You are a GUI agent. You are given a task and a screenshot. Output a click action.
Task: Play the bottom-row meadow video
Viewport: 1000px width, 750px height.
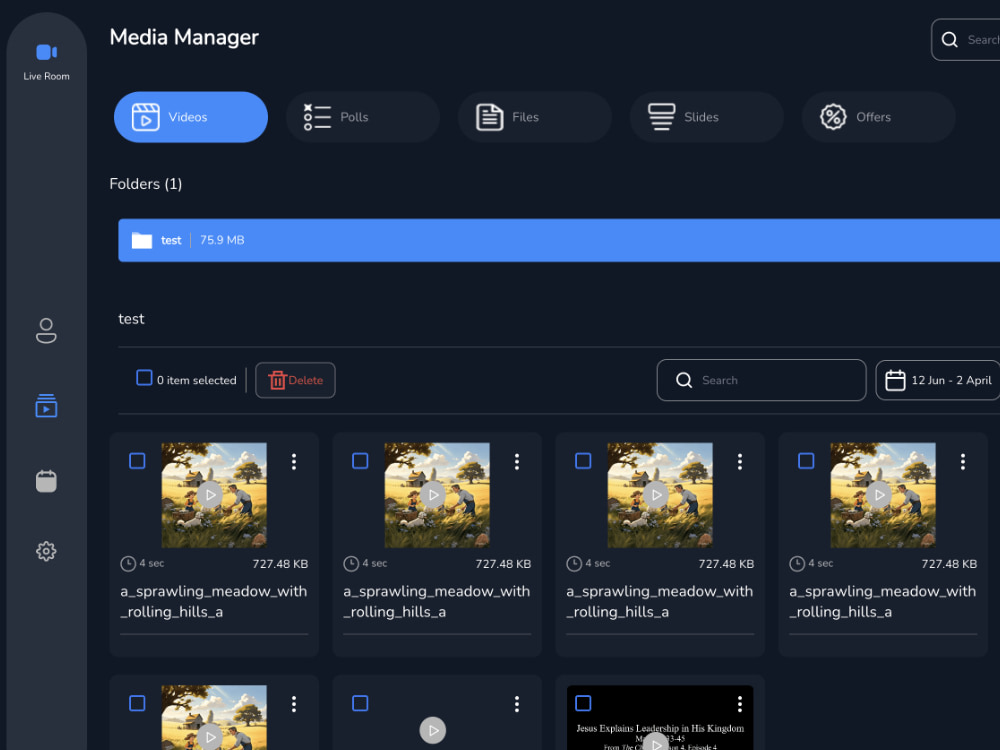(x=210, y=737)
